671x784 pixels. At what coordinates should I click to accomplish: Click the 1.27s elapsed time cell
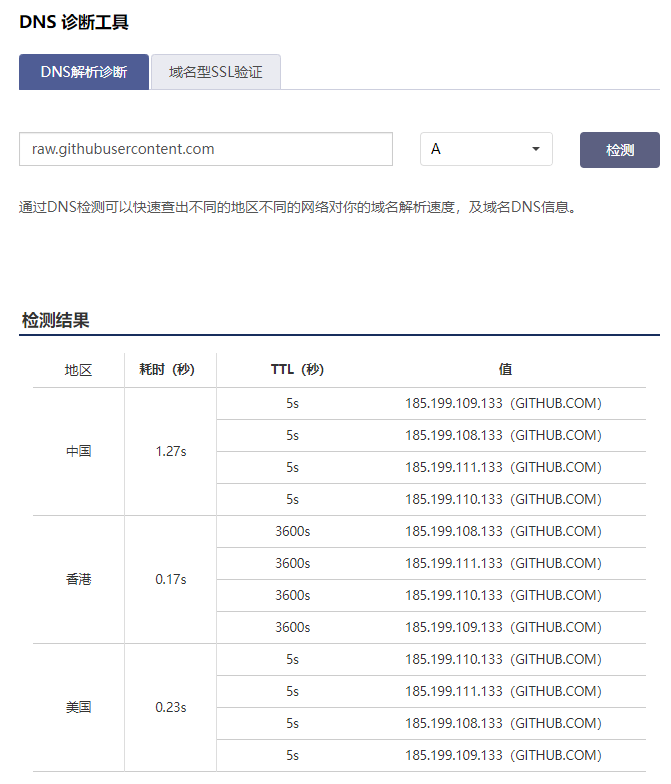pos(170,451)
